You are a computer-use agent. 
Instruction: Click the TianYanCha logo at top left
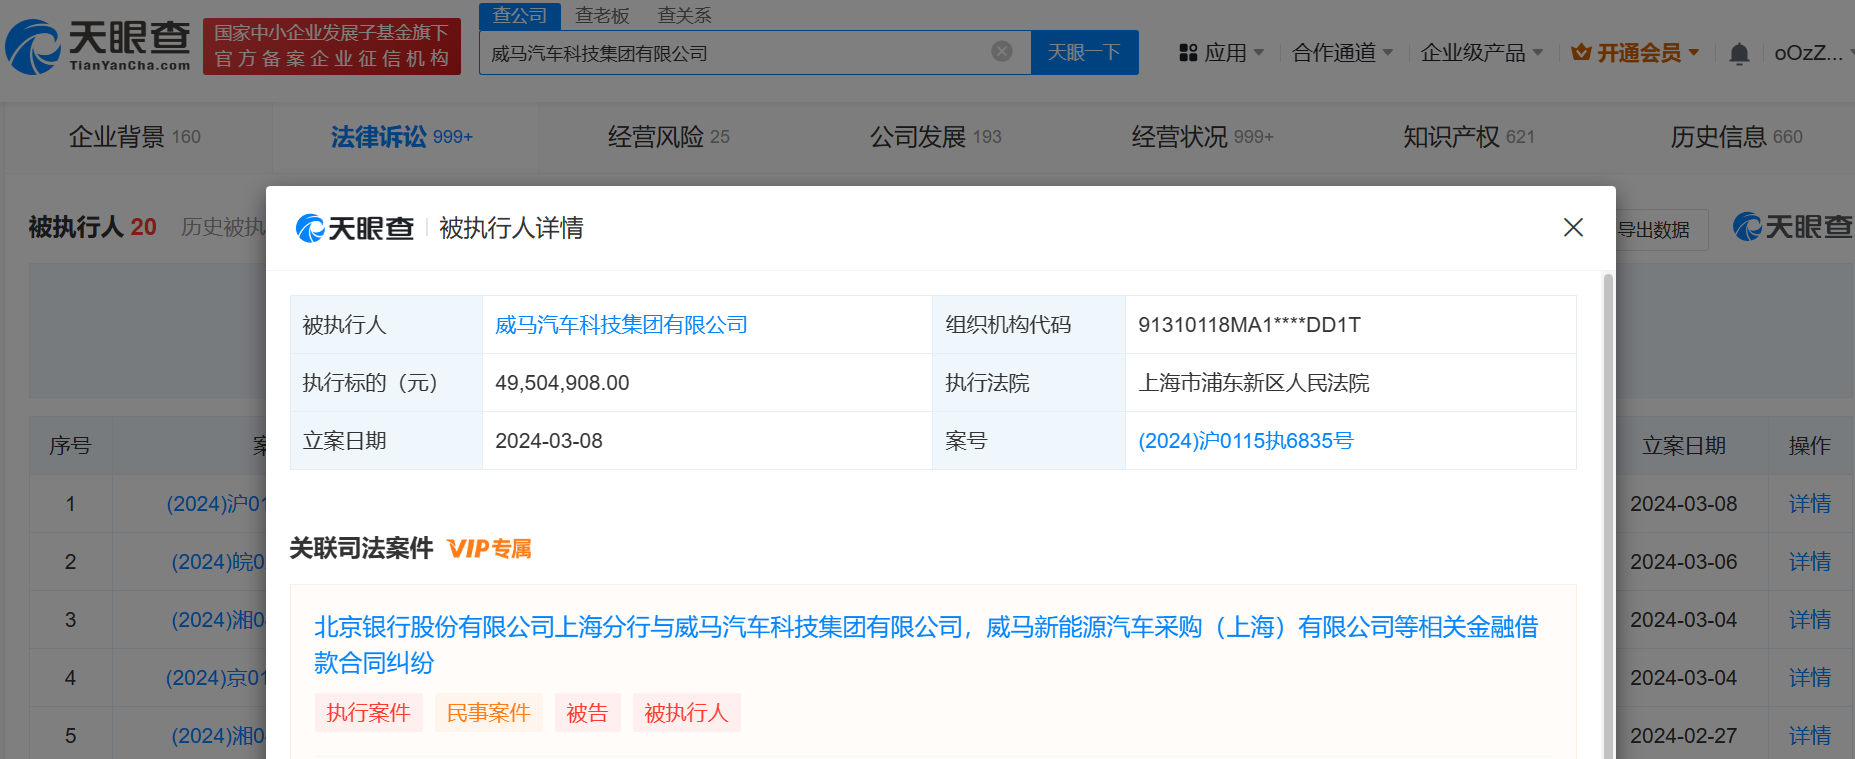(x=98, y=46)
